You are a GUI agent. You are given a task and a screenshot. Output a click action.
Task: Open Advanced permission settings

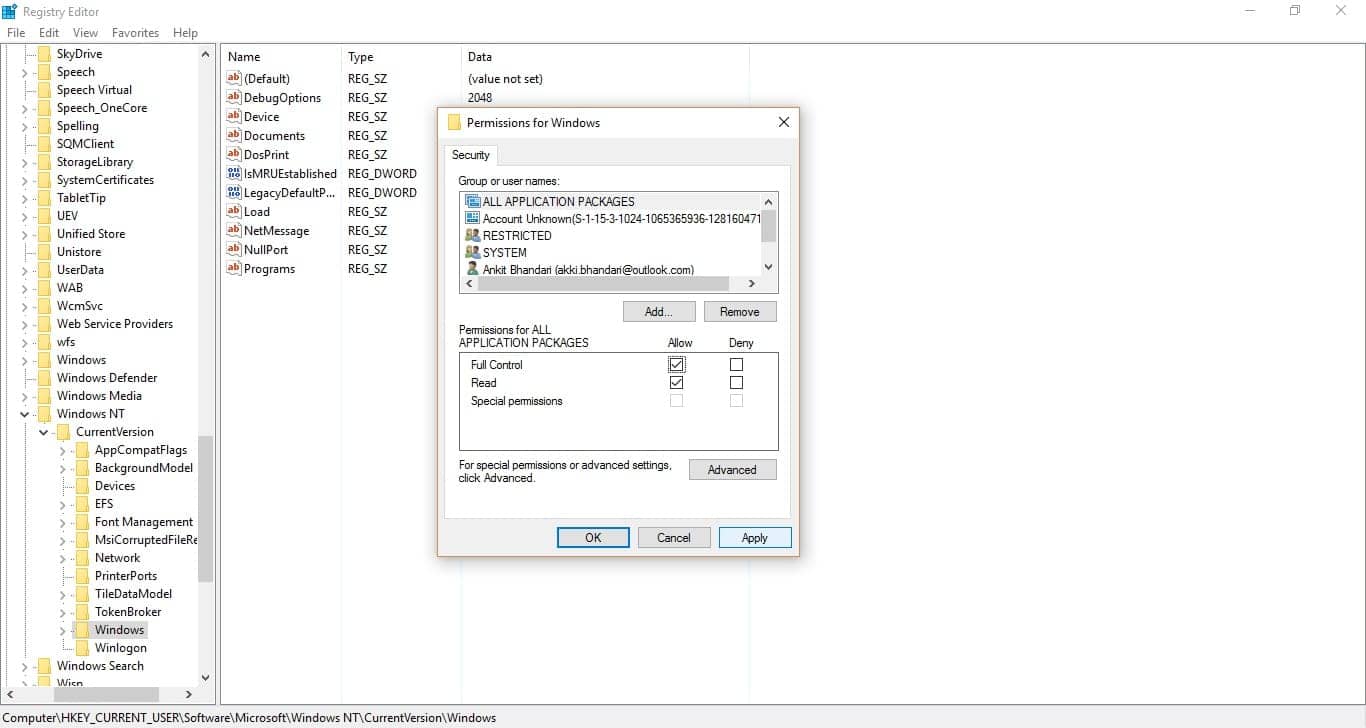[x=733, y=470]
